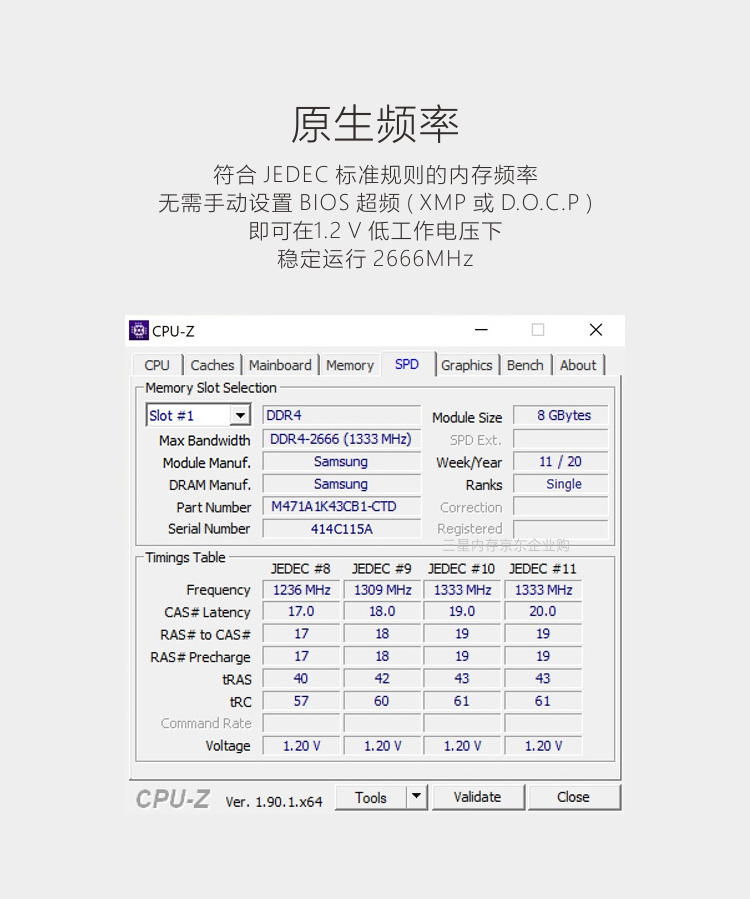
Task: Expand the Tools dropdown arrow
Action: click(x=417, y=797)
